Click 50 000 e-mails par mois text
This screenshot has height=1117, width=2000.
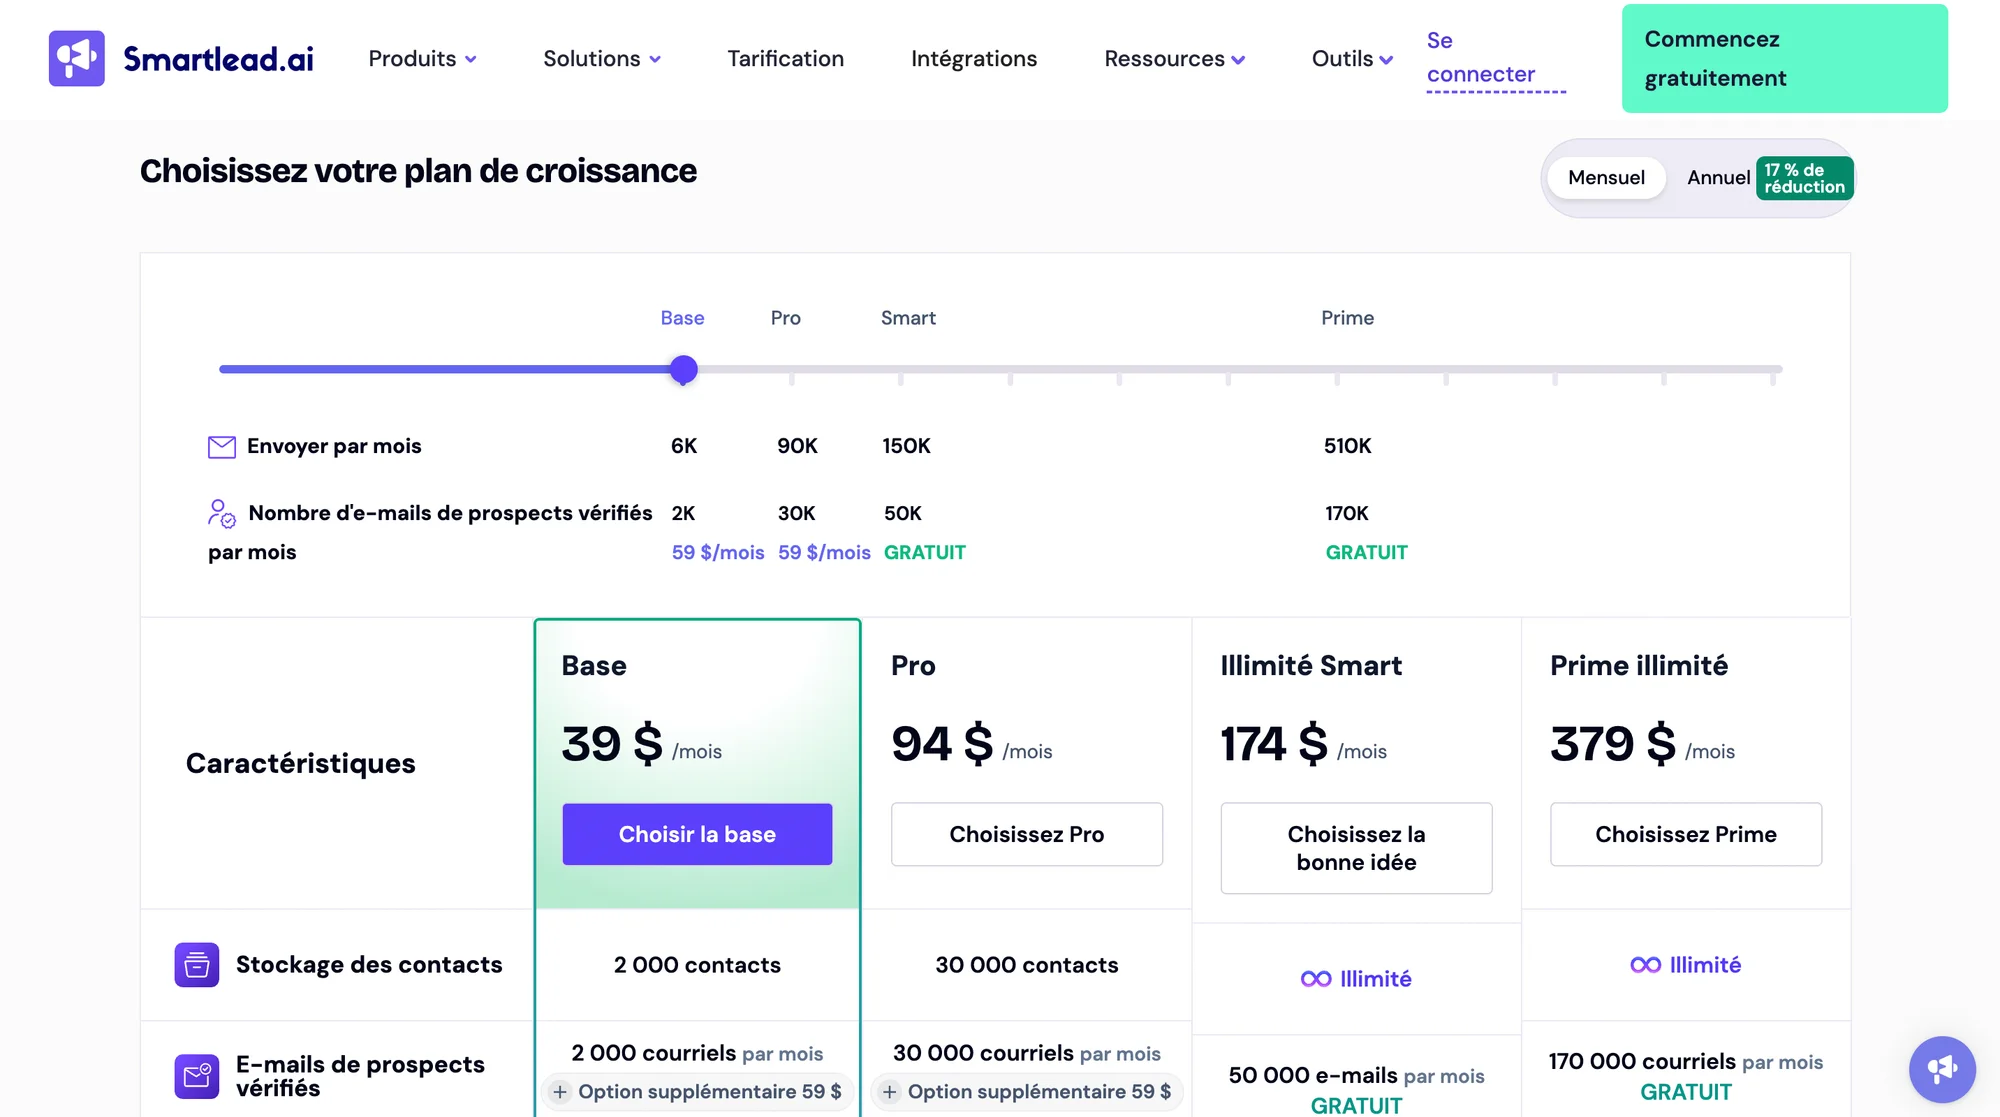coord(1356,1076)
